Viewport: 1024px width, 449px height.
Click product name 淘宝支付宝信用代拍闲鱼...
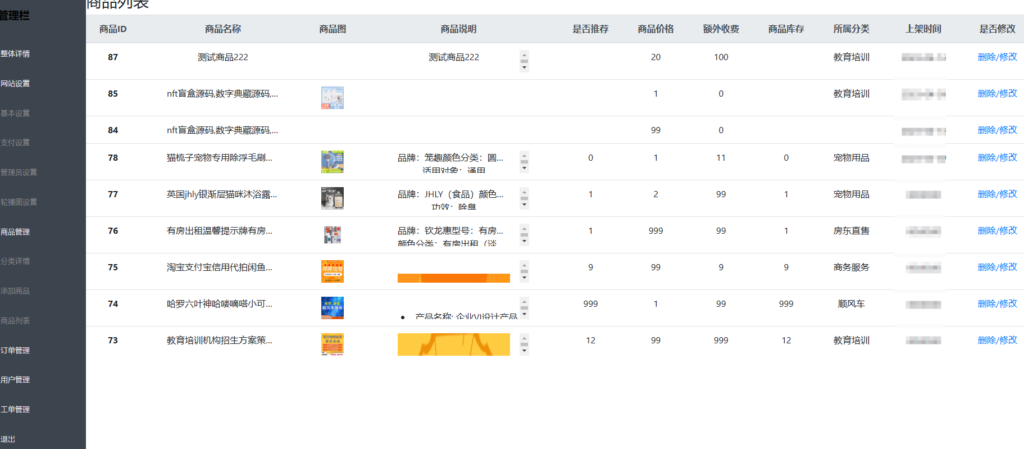[219, 267]
